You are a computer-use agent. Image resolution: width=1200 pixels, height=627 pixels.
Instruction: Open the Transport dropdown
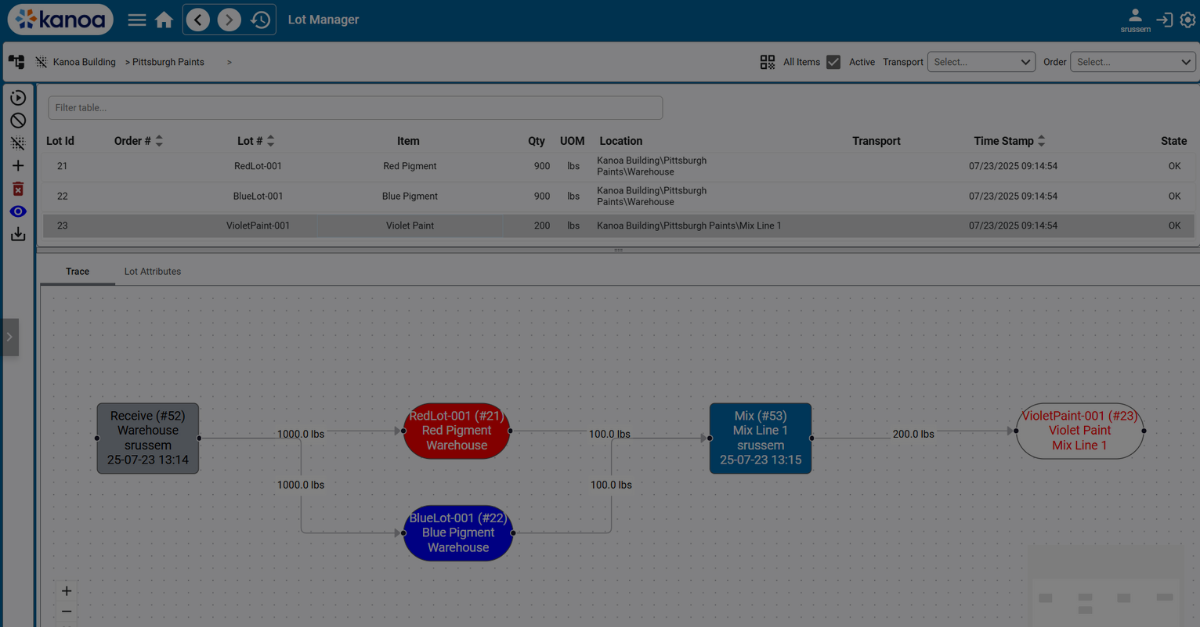click(x=981, y=62)
